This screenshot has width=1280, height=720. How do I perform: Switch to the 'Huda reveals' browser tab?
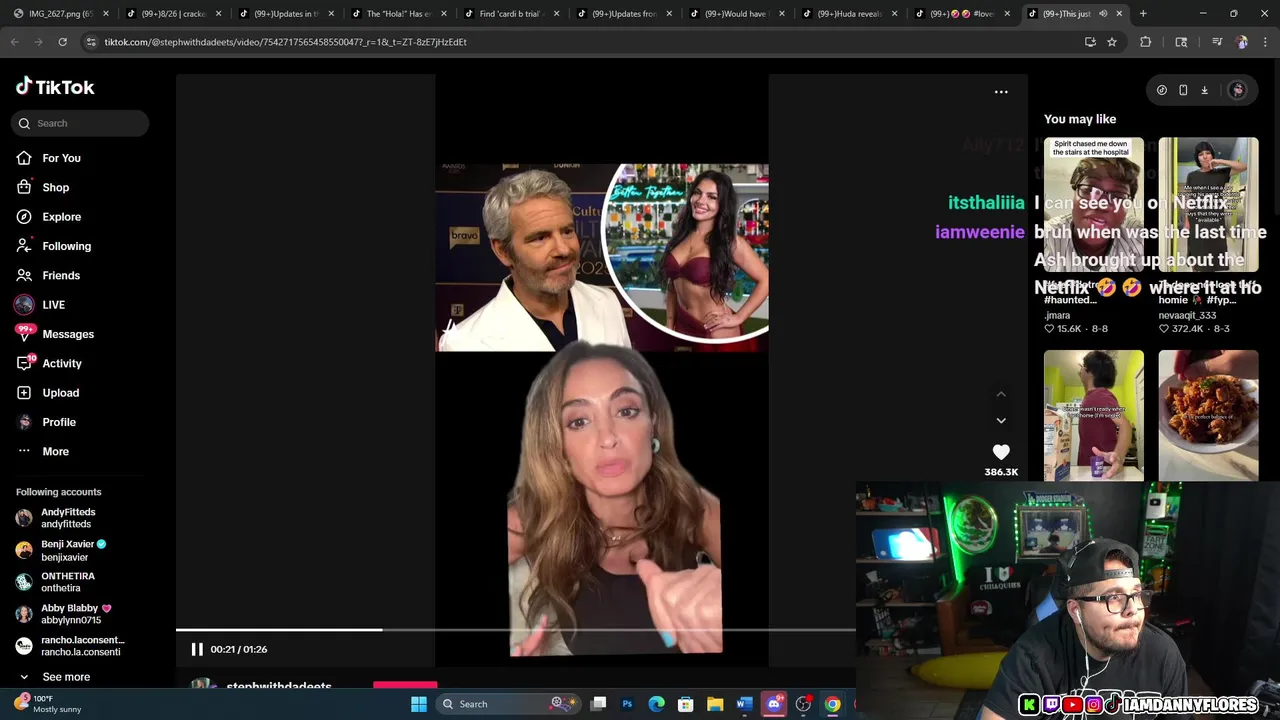point(848,14)
